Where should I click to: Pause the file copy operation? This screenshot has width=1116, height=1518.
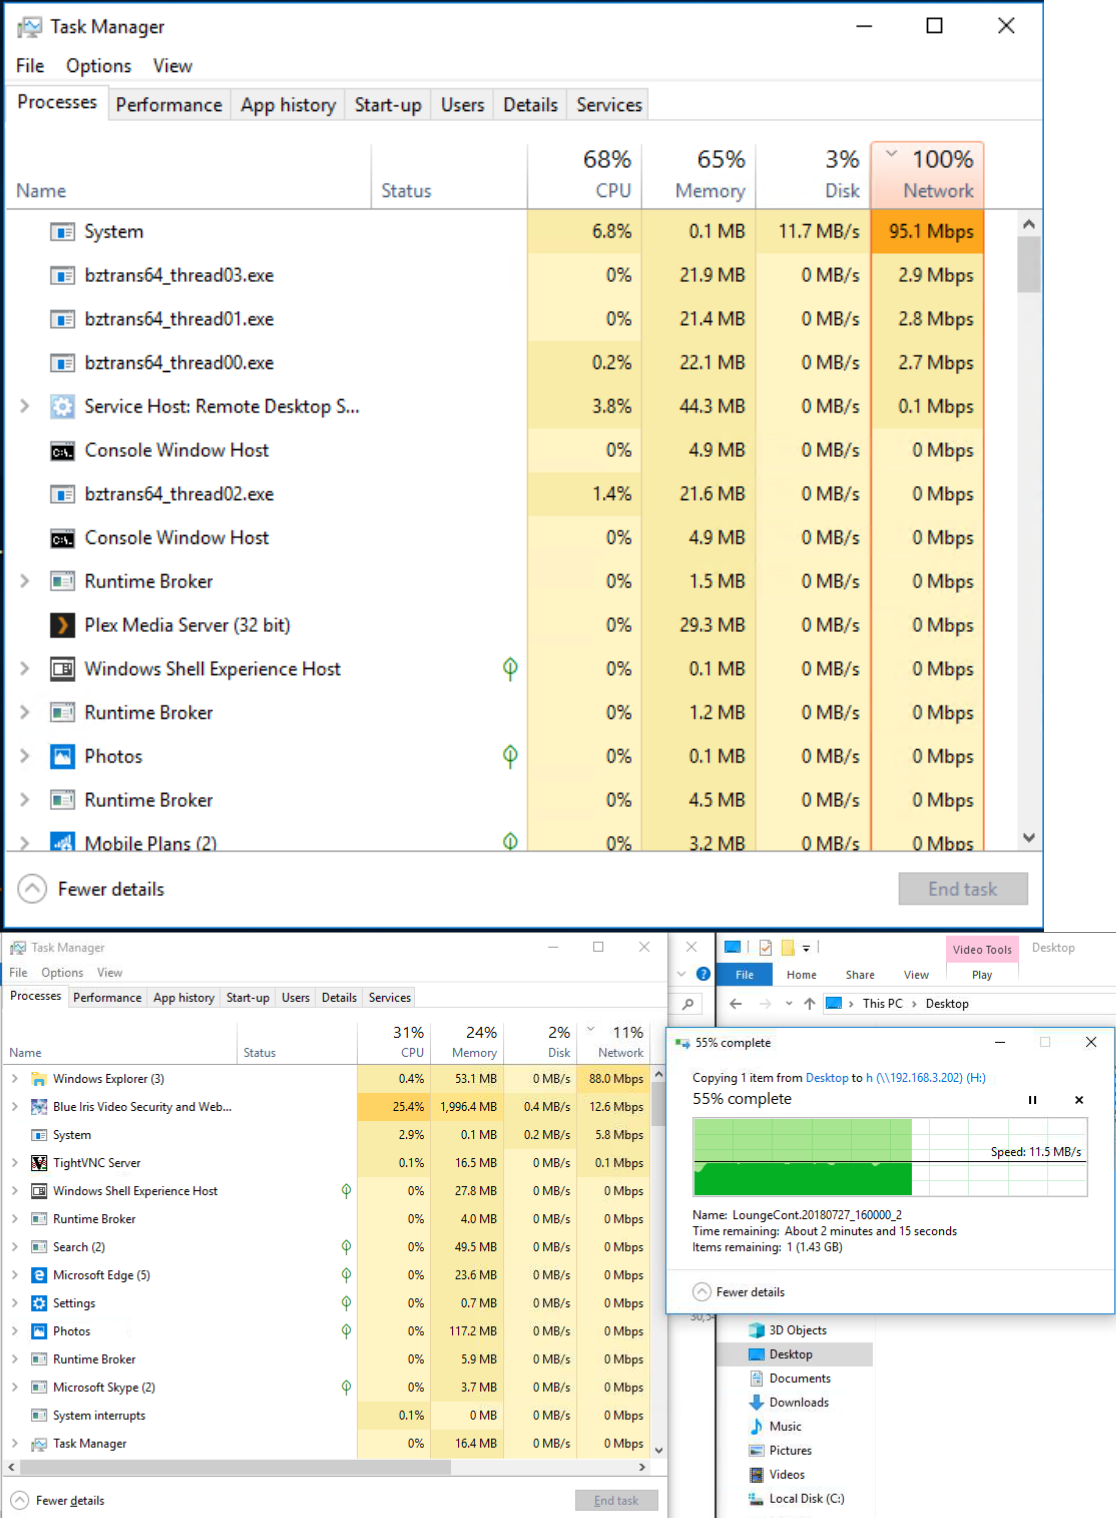pos(1032,1100)
